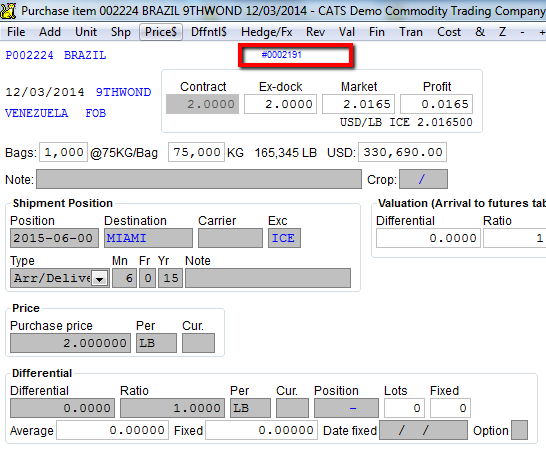Image resolution: width=546 pixels, height=450 pixels.
Task: Open the Unit menu
Action: click(x=86, y=32)
